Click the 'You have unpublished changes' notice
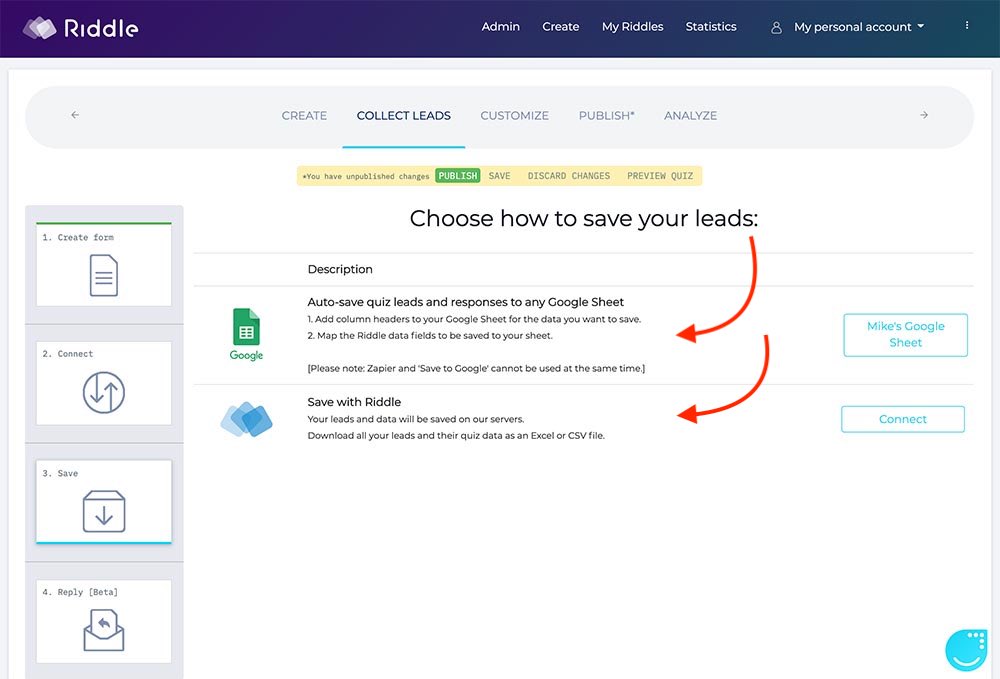 (366, 177)
